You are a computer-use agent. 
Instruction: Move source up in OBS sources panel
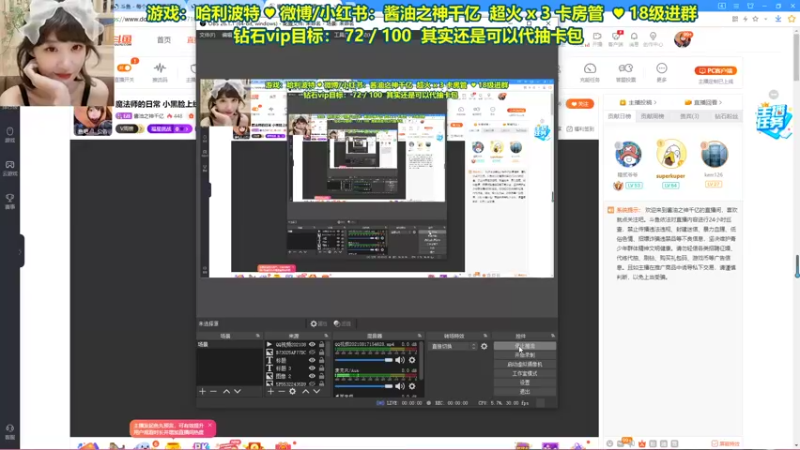pyautogui.click(x=306, y=391)
